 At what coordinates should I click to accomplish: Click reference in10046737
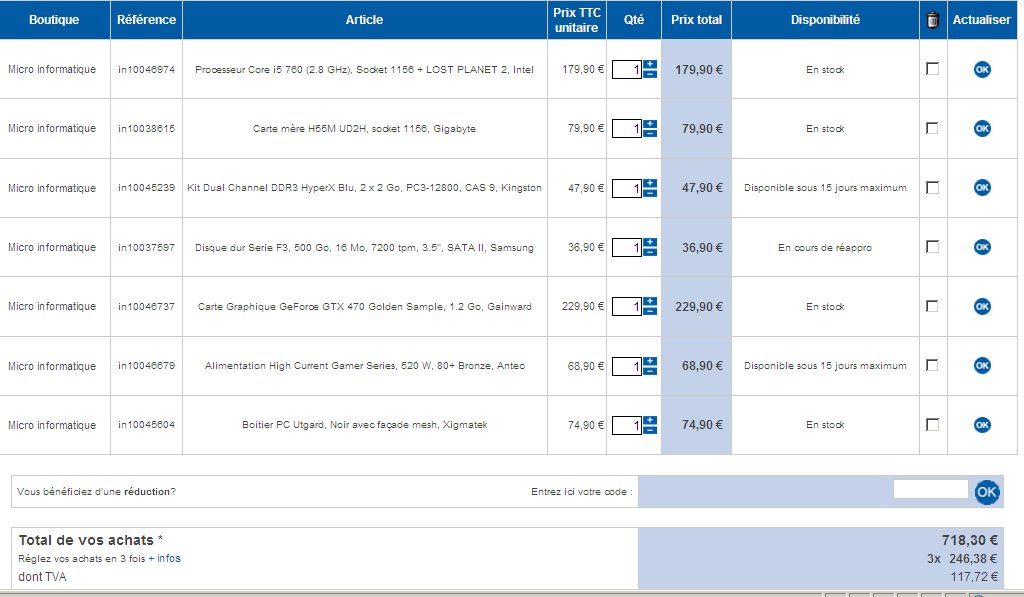pyautogui.click(x=146, y=306)
